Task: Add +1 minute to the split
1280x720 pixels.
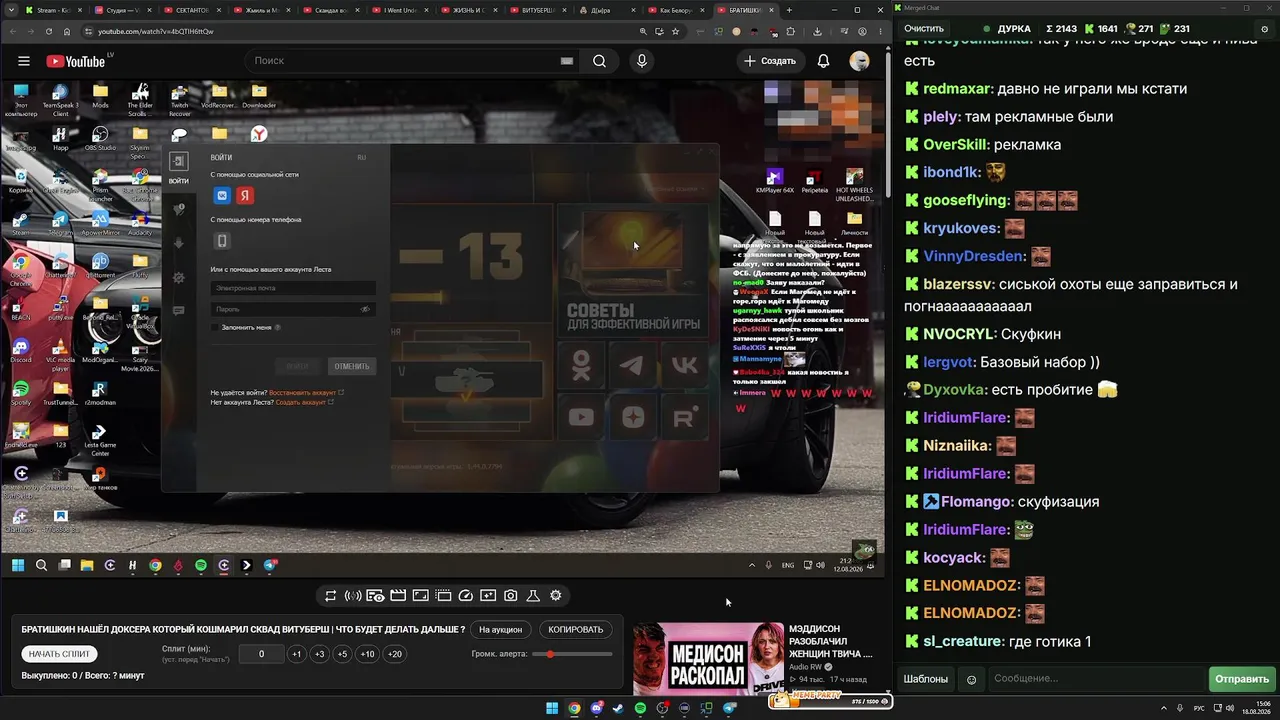Action: (296, 654)
